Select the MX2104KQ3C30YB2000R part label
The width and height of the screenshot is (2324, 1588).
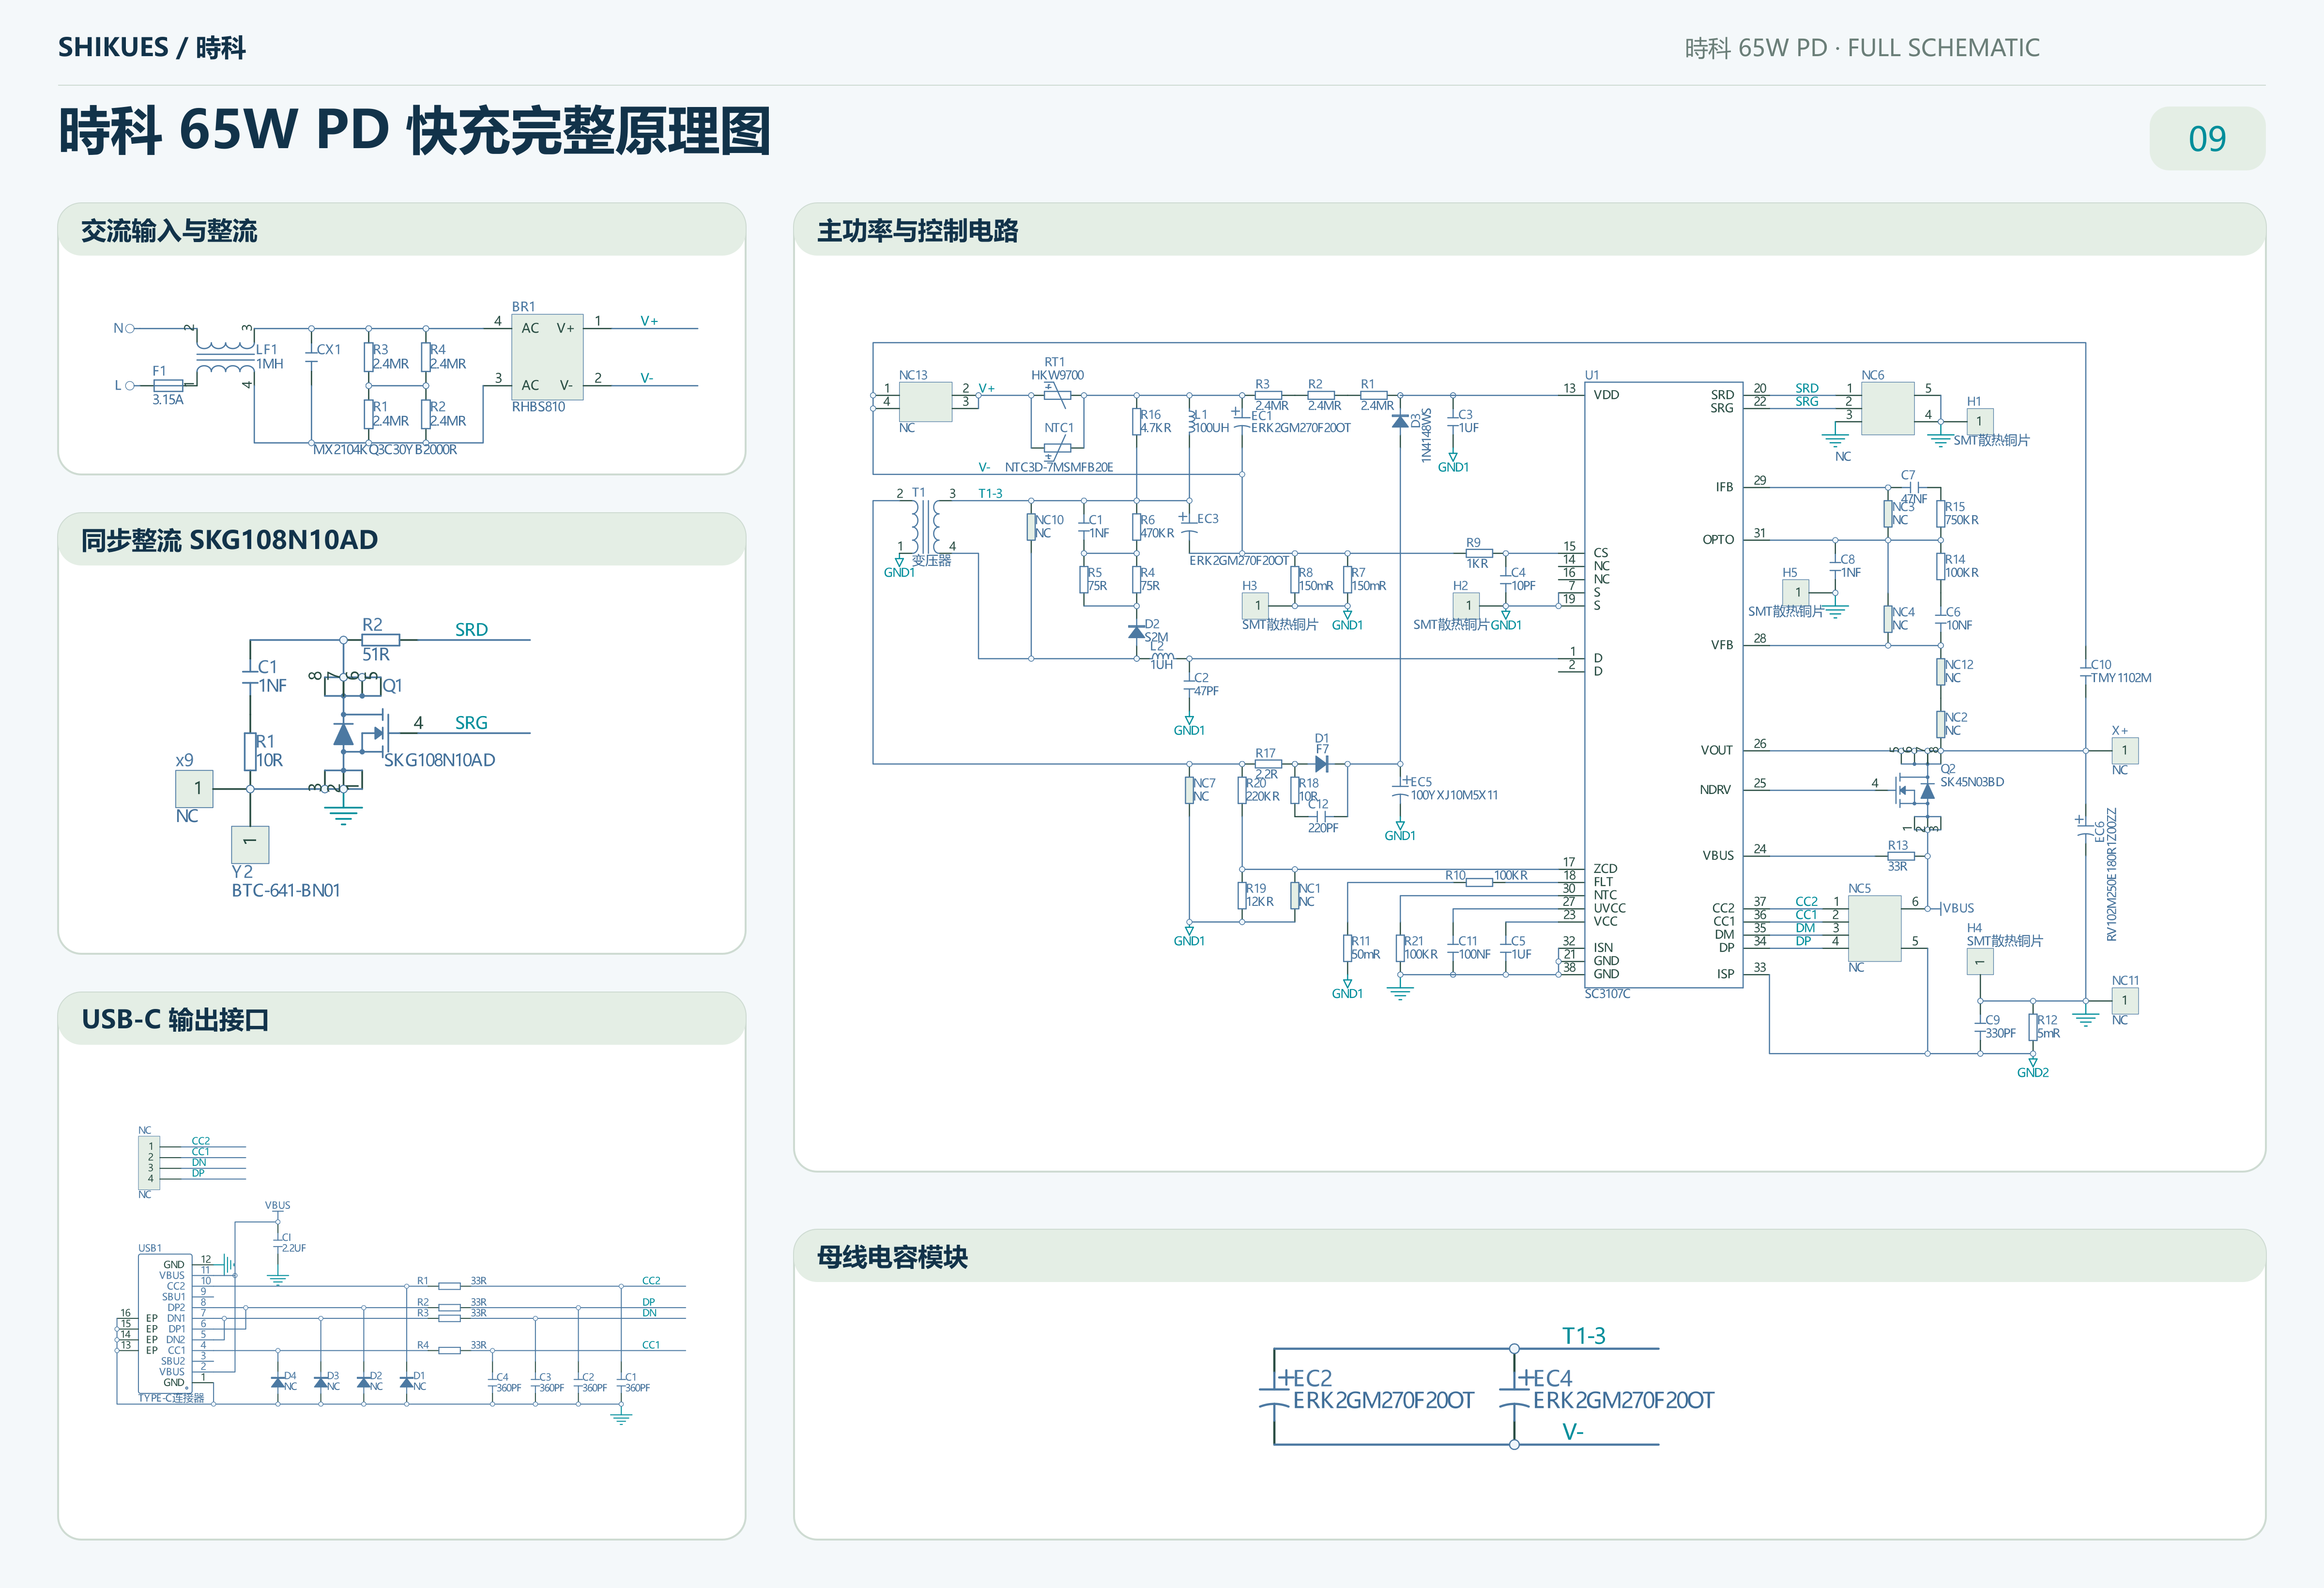pos(385,450)
